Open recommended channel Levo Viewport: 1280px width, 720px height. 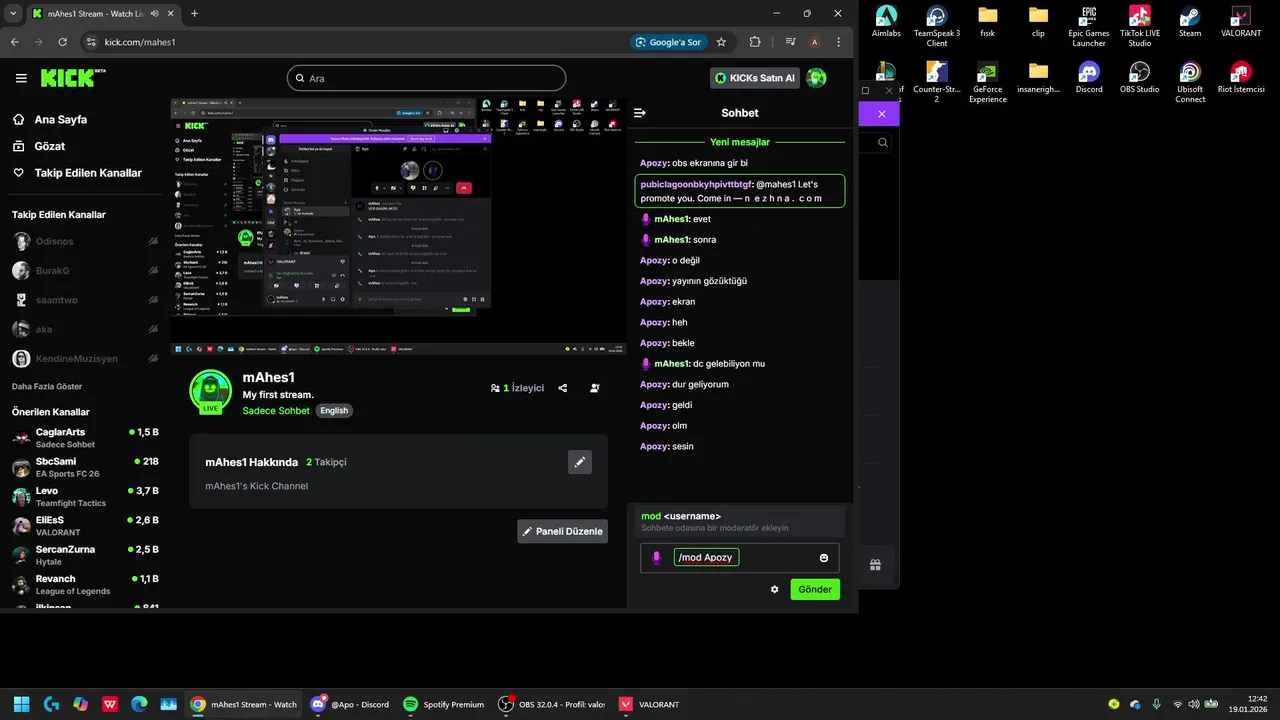pyautogui.click(x=85, y=497)
